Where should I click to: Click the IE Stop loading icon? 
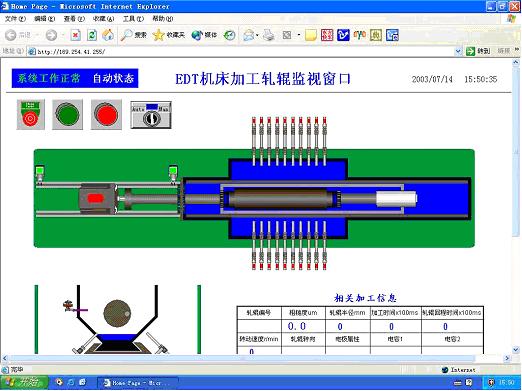click(76, 35)
